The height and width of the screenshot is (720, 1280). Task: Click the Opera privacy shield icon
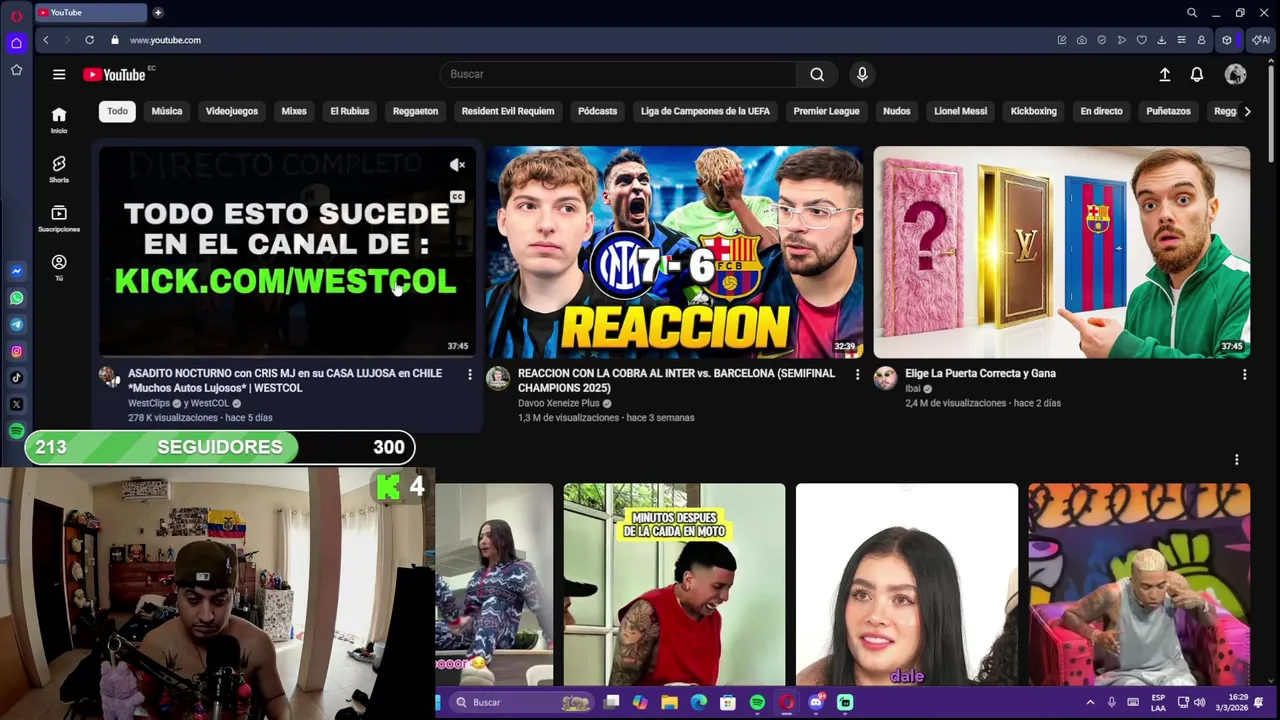click(x=1102, y=40)
